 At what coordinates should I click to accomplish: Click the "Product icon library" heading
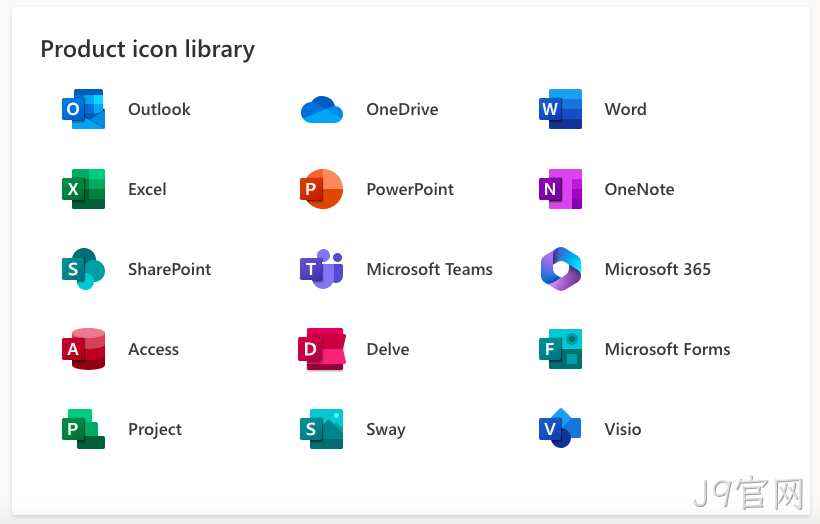[147, 49]
